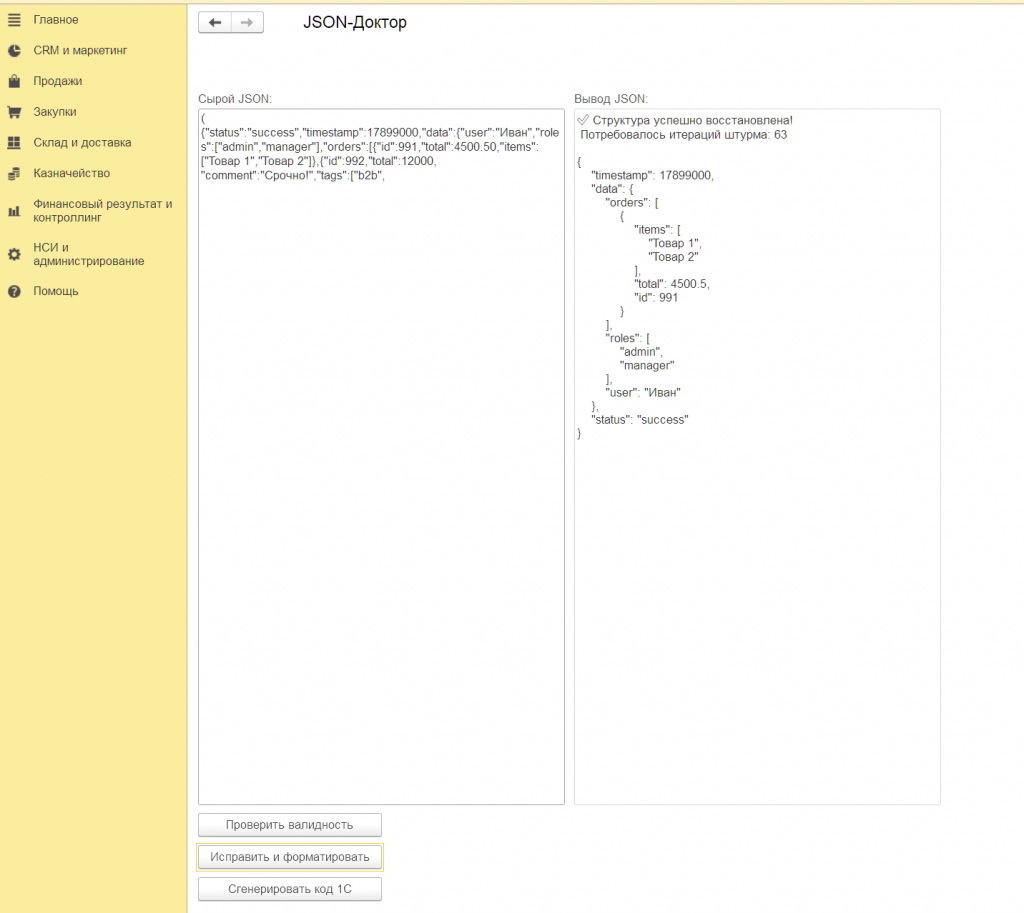Click the Помощь question mark icon
The height and width of the screenshot is (913, 1024).
click(x=14, y=291)
